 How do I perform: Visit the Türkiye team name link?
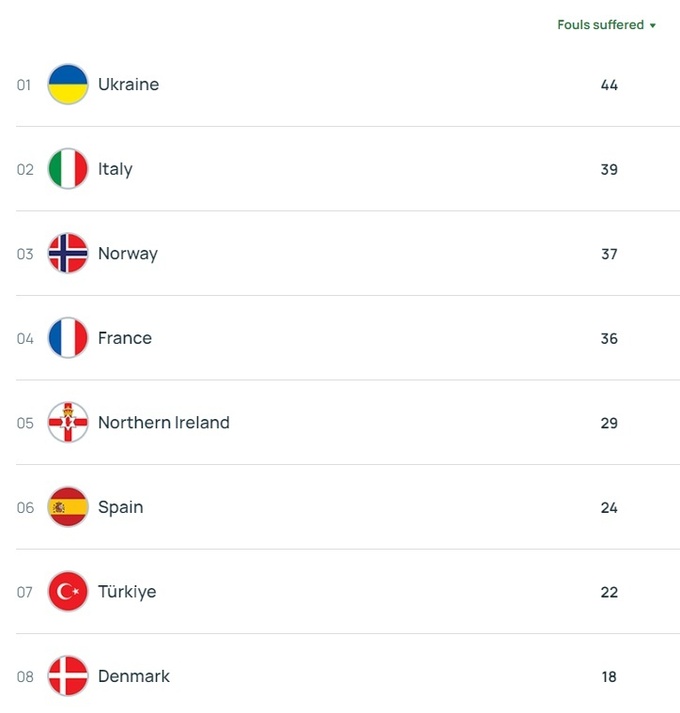127,592
